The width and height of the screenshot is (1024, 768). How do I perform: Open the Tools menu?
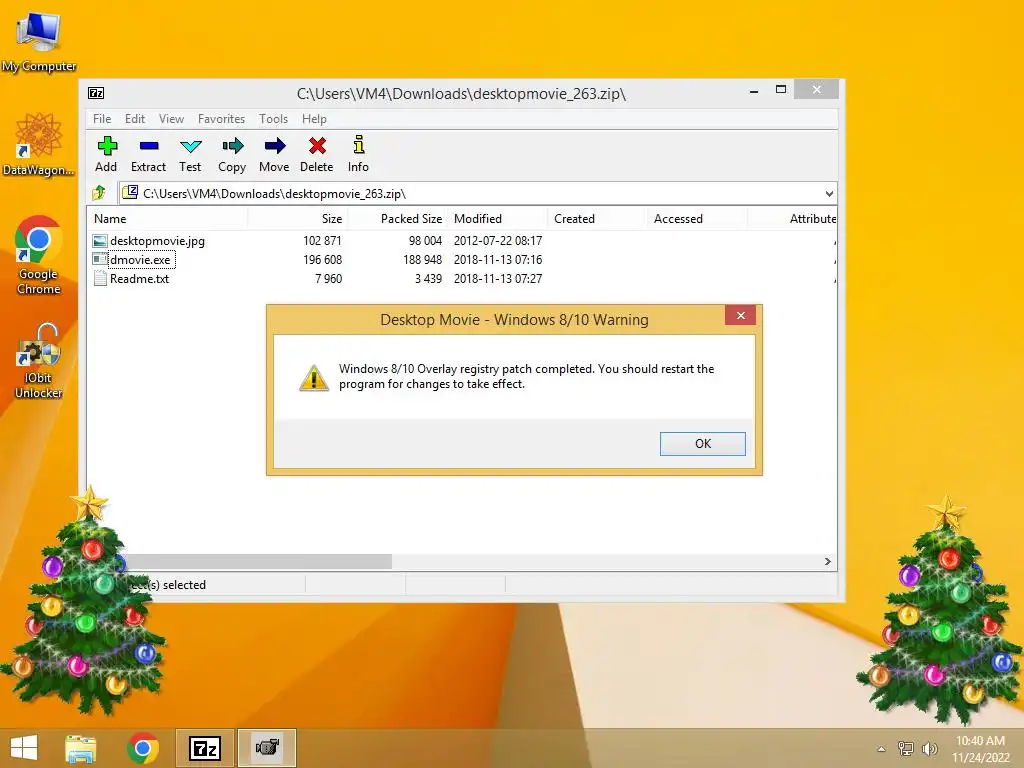click(273, 119)
